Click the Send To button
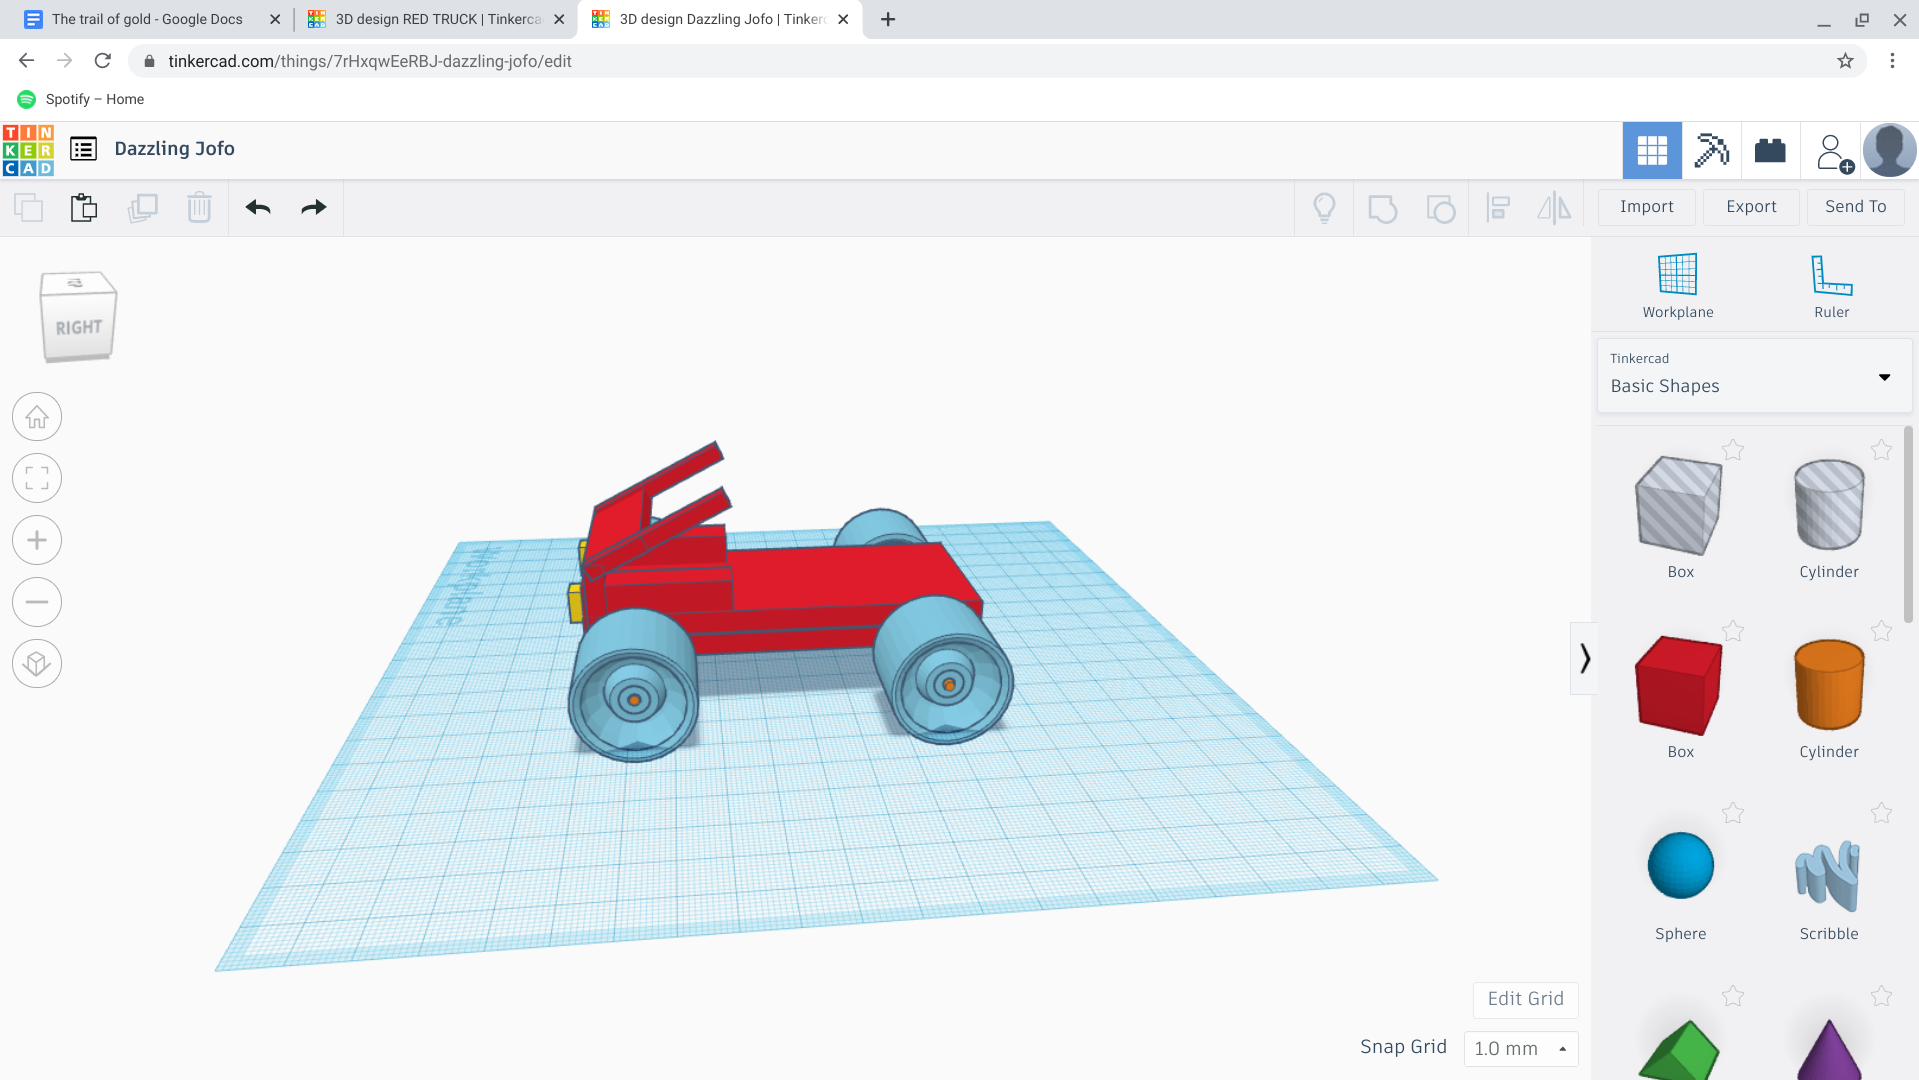 1855,207
